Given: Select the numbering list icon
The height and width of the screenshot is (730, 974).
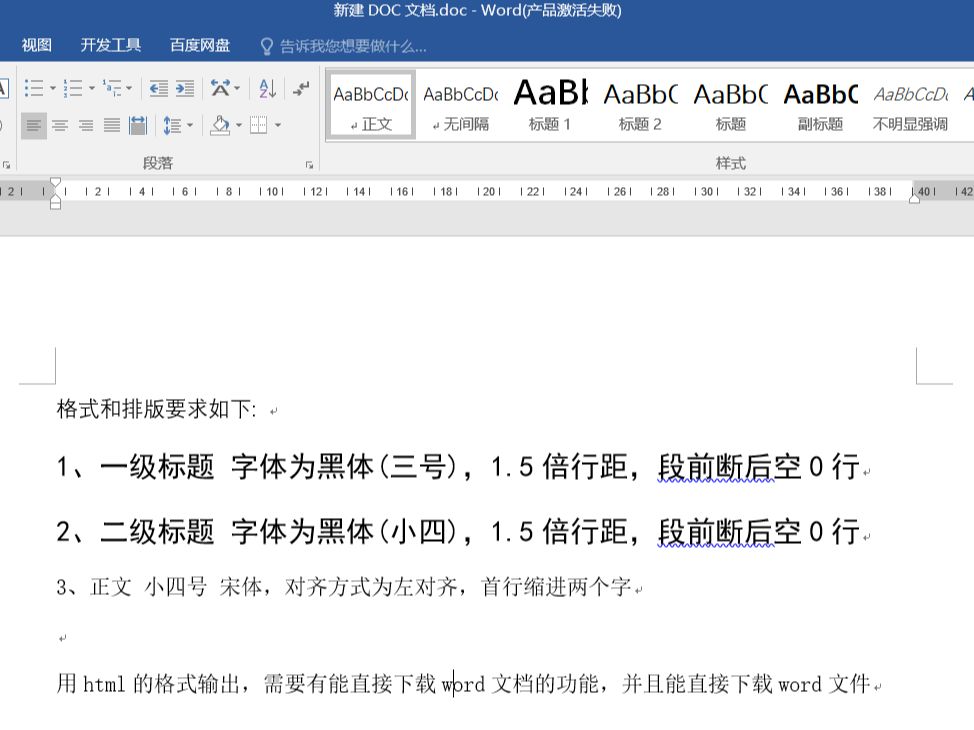Looking at the screenshot, I should 74,88.
